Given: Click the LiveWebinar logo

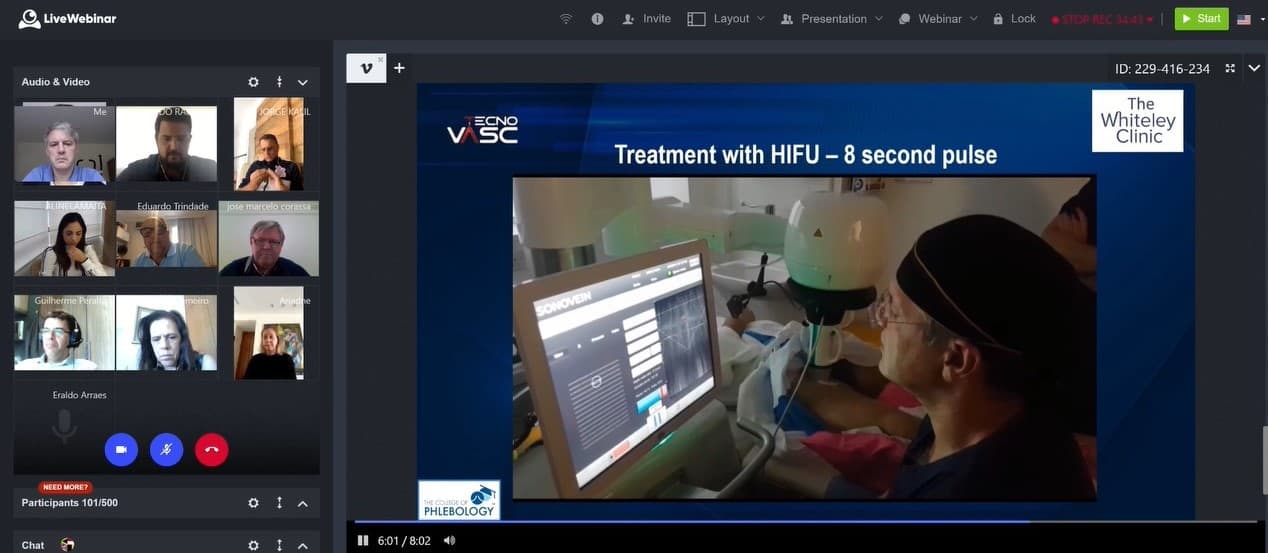Looking at the screenshot, I should click(x=68, y=18).
